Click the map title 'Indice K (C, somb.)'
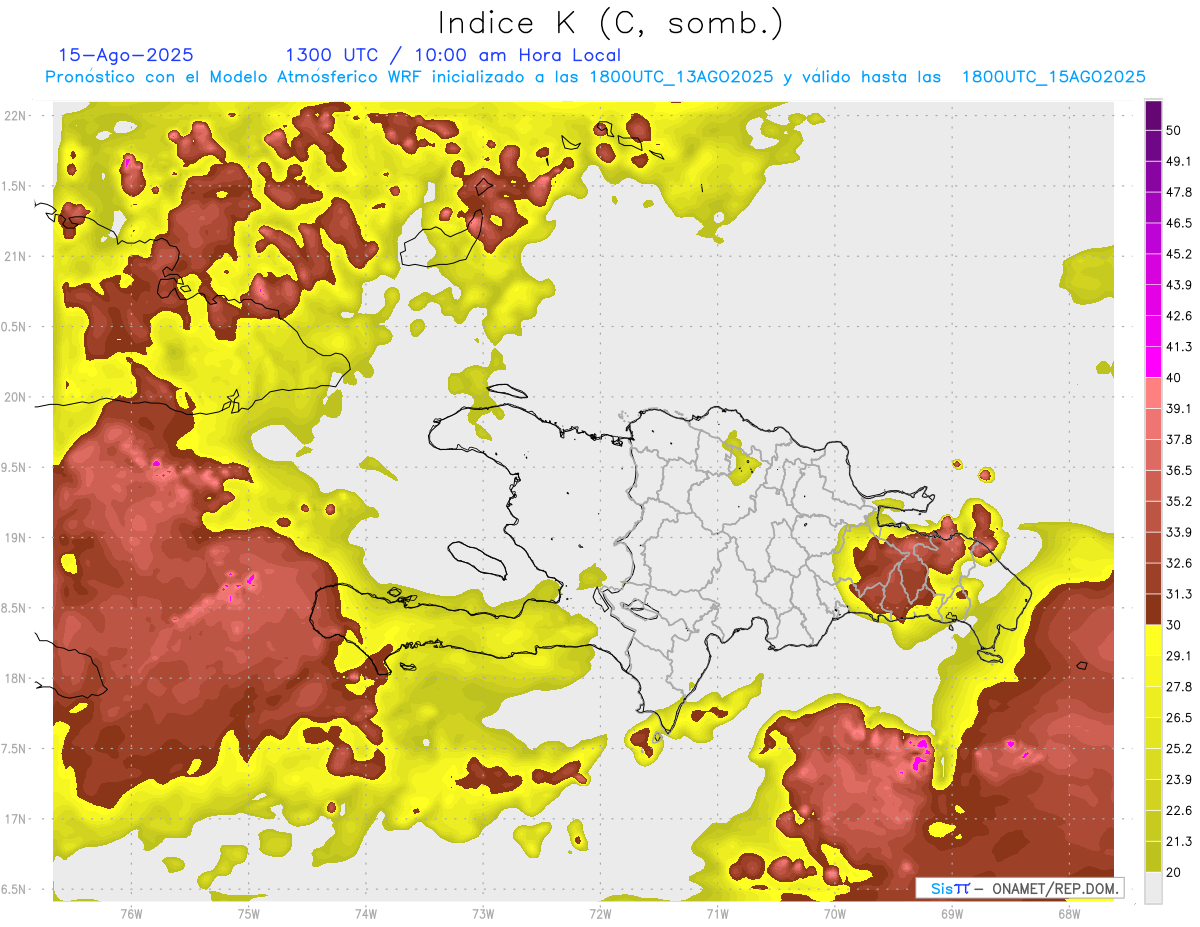Viewport: 1200px width, 927px height. 611,23
